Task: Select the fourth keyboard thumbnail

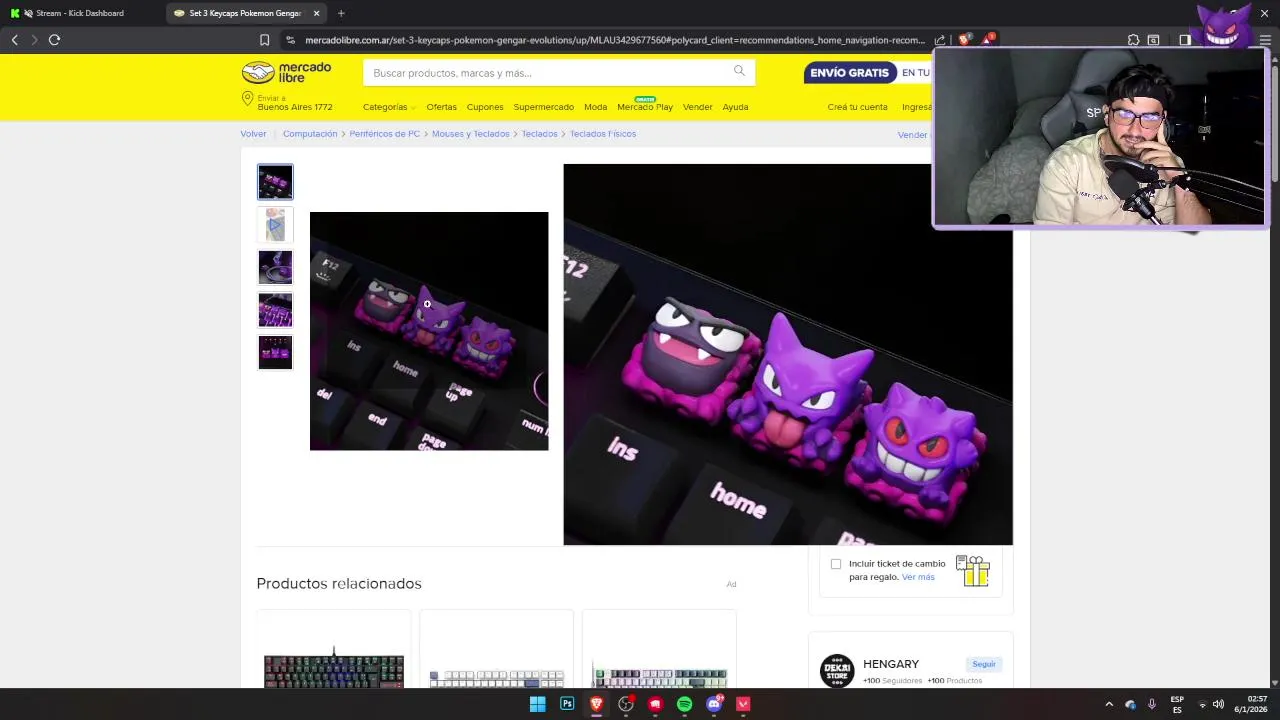Action: pyautogui.click(x=275, y=310)
